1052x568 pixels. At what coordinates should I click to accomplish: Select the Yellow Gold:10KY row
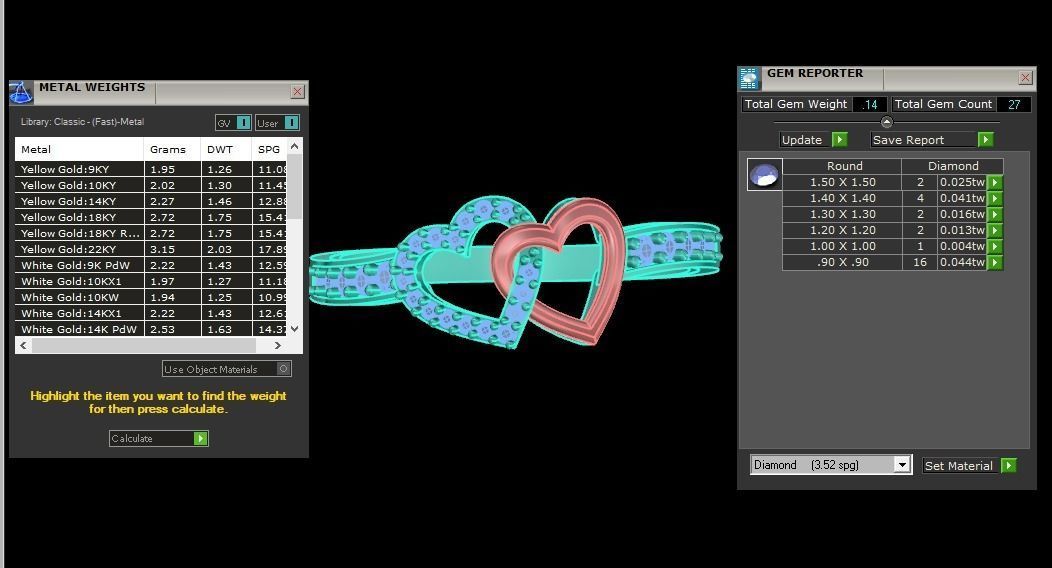tap(151, 186)
